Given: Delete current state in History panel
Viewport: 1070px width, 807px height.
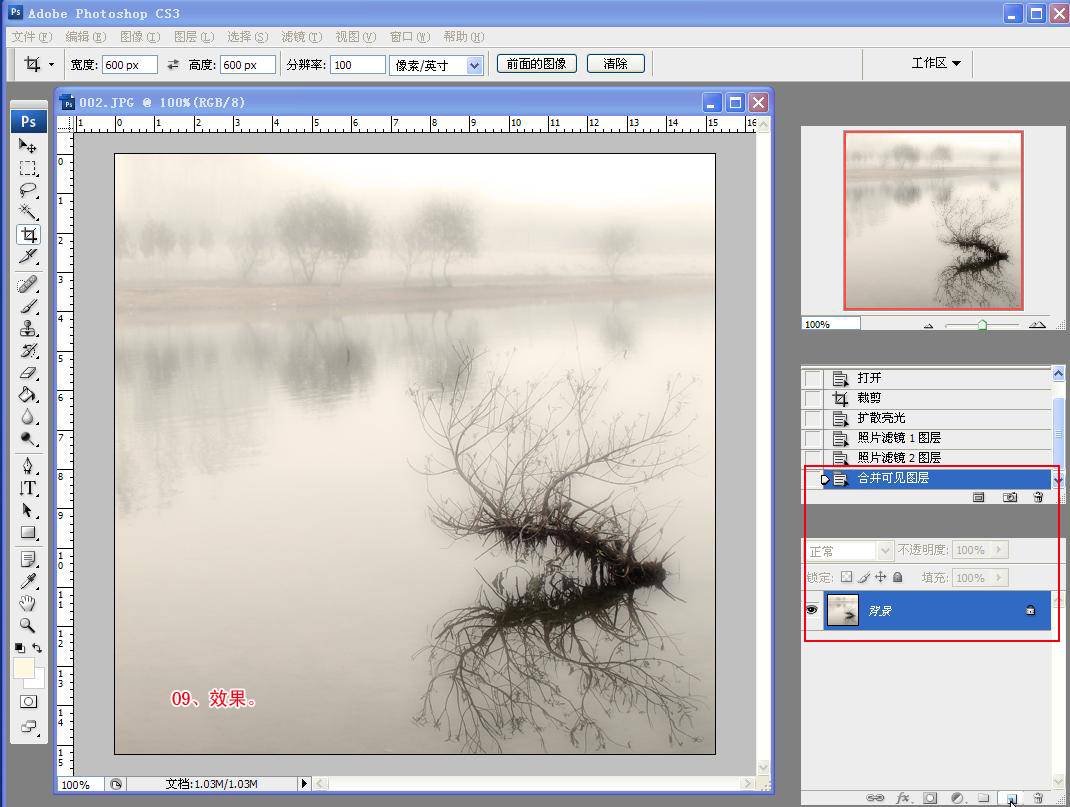Looking at the screenshot, I should tap(1038, 497).
